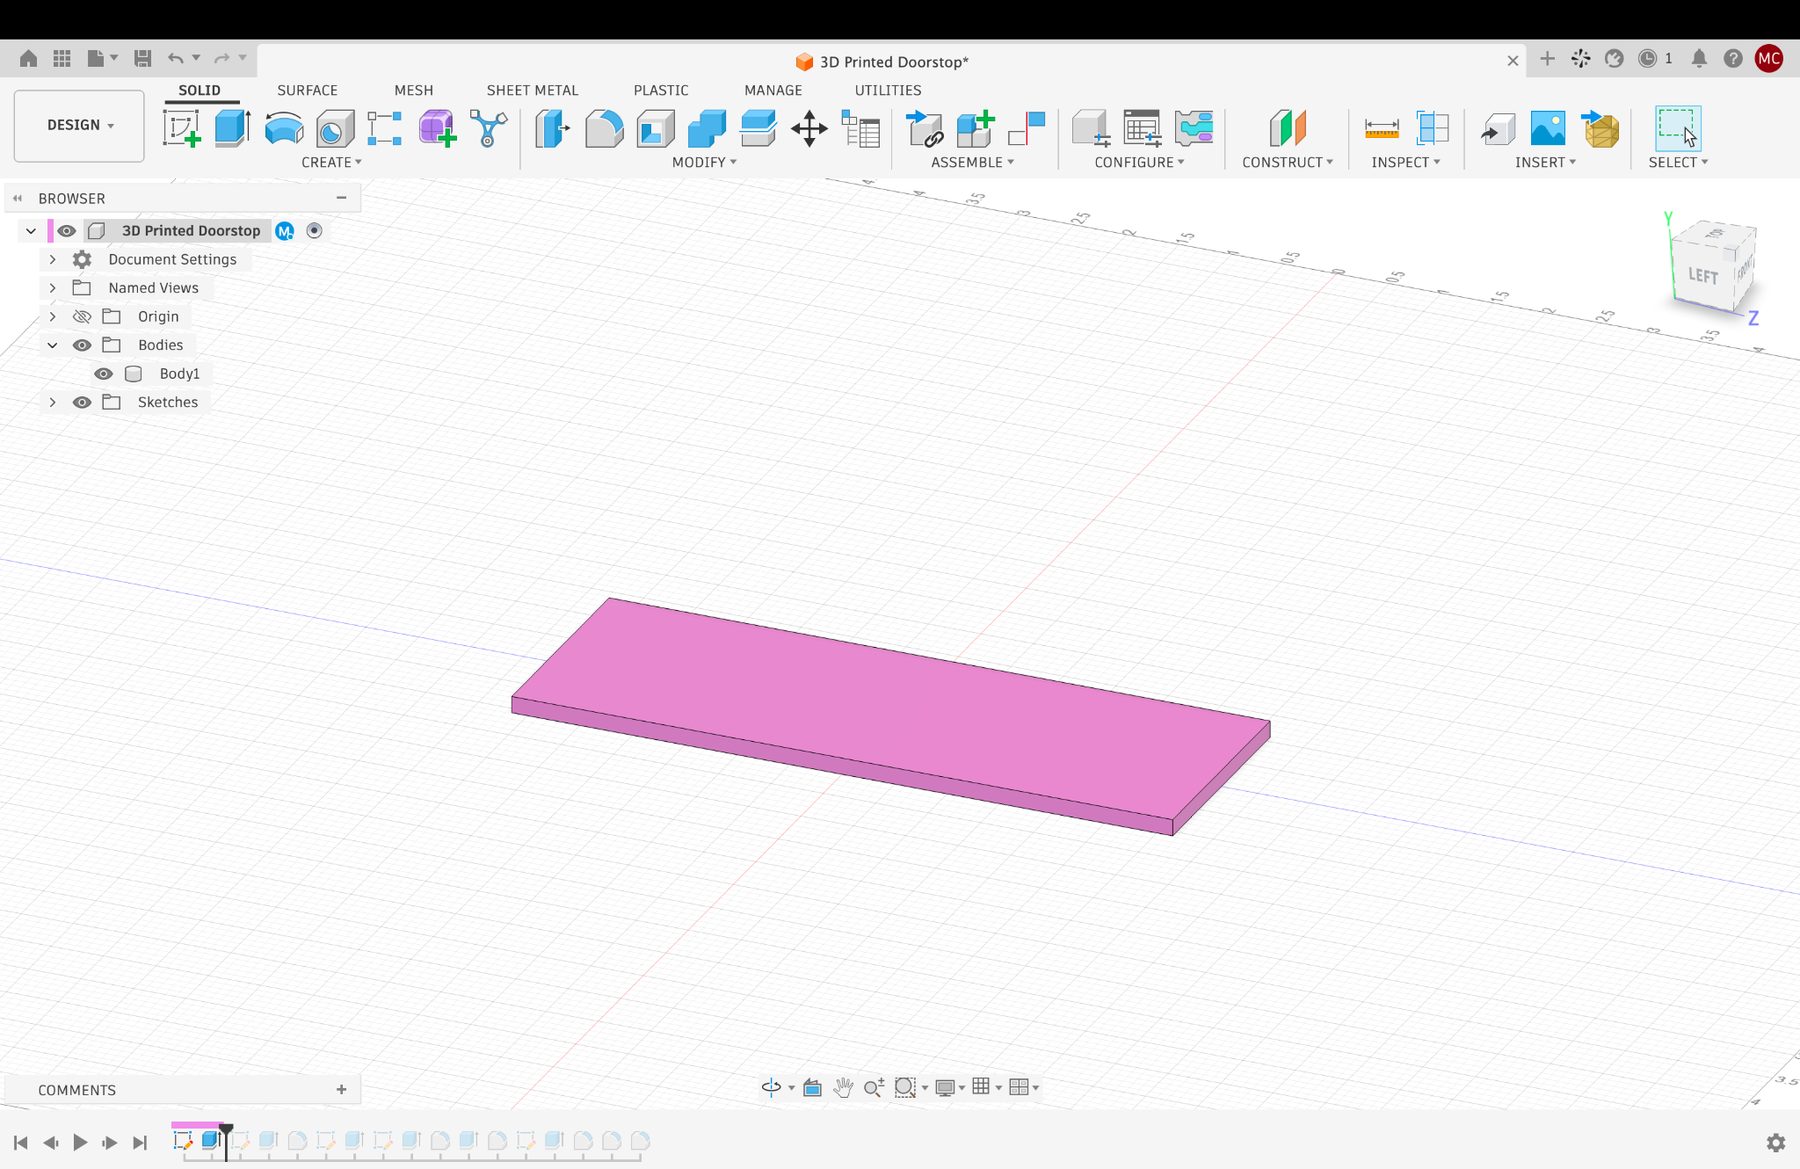Select the Pan hand tool
This screenshot has height=1169, width=1800.
(843, 1087)
